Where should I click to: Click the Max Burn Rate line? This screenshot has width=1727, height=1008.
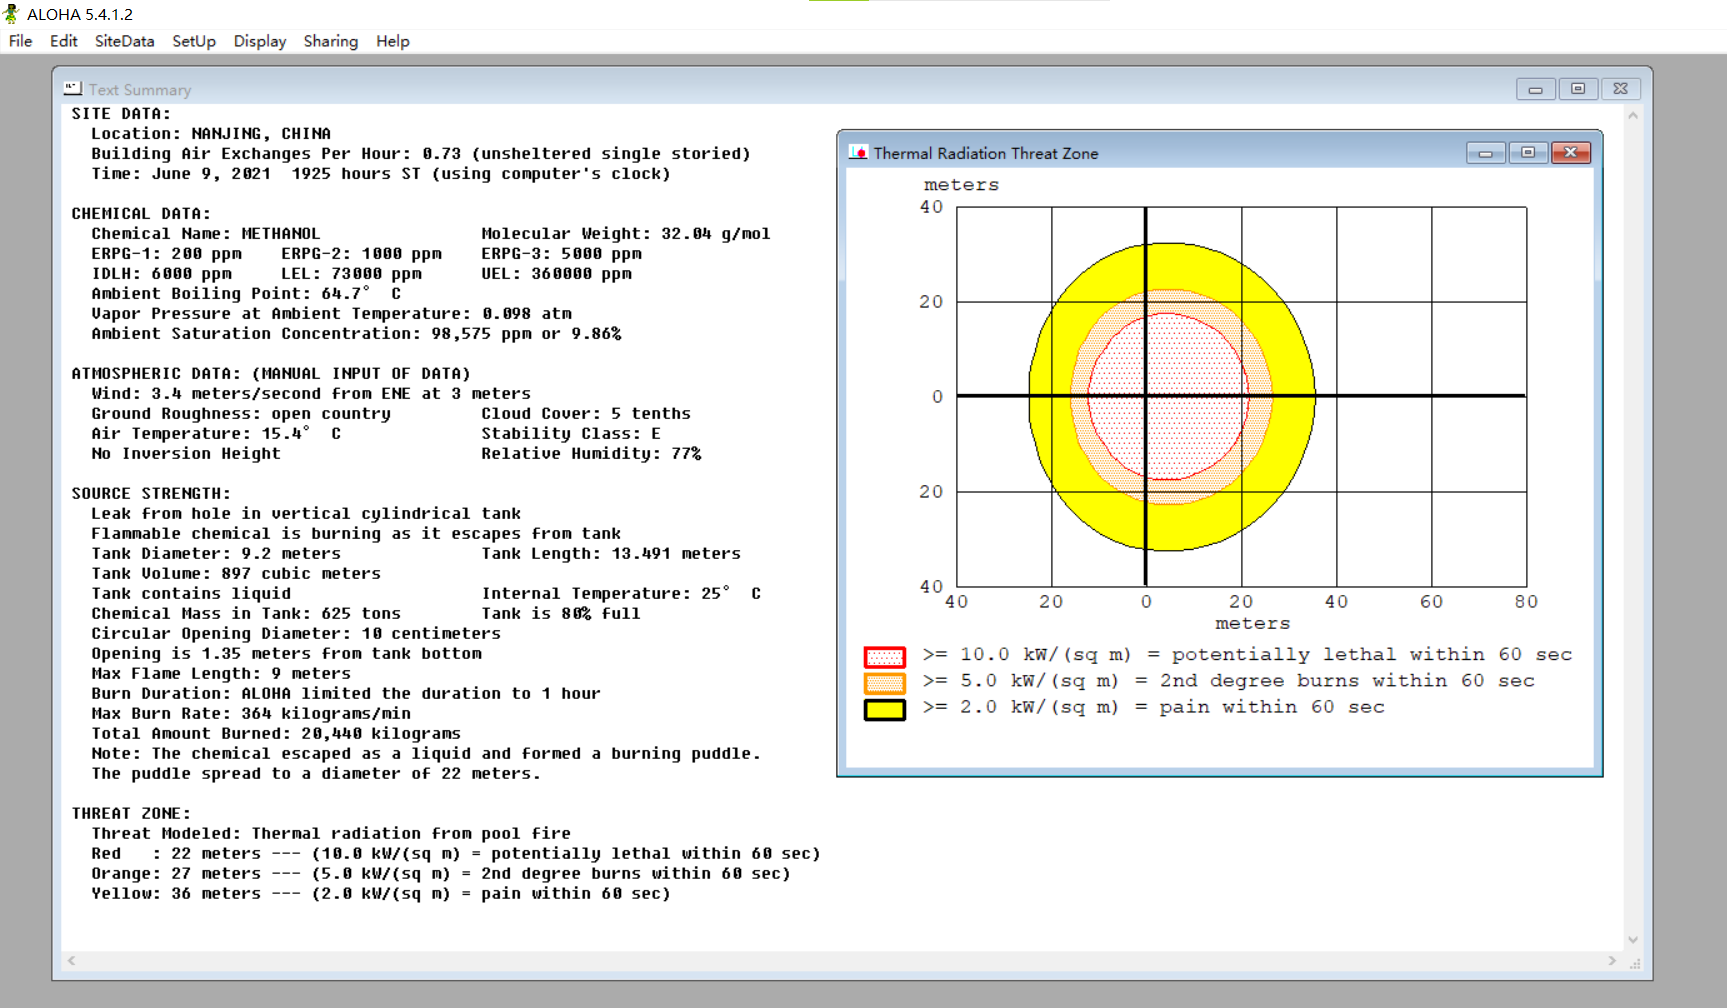point(251,714)
